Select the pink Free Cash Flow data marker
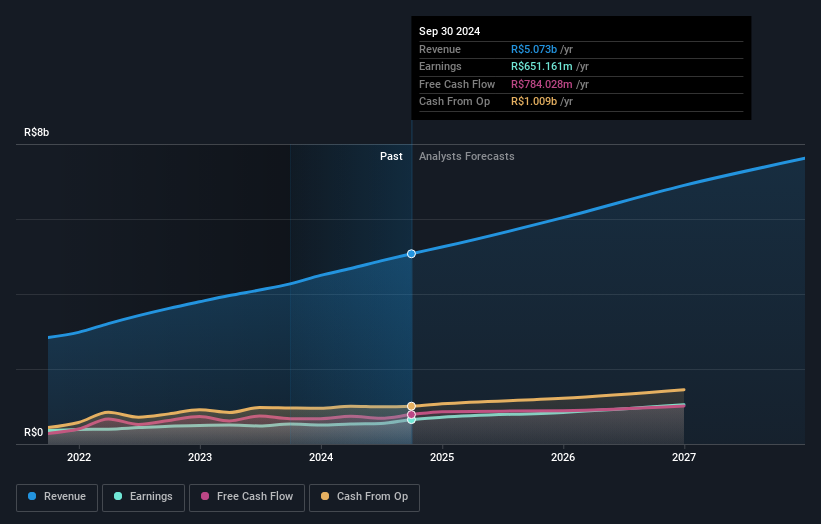Image resolution: width=821 pixels, height=524 pixels. point(412,415)
